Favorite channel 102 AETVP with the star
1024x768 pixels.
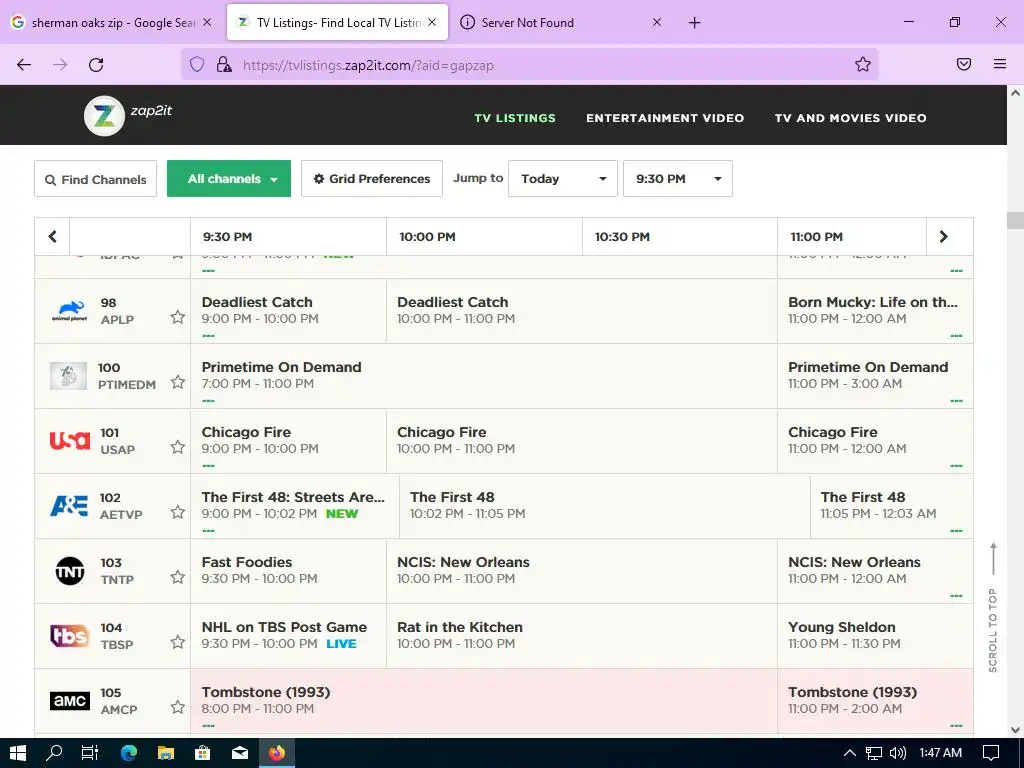click(x=178, y=512)
